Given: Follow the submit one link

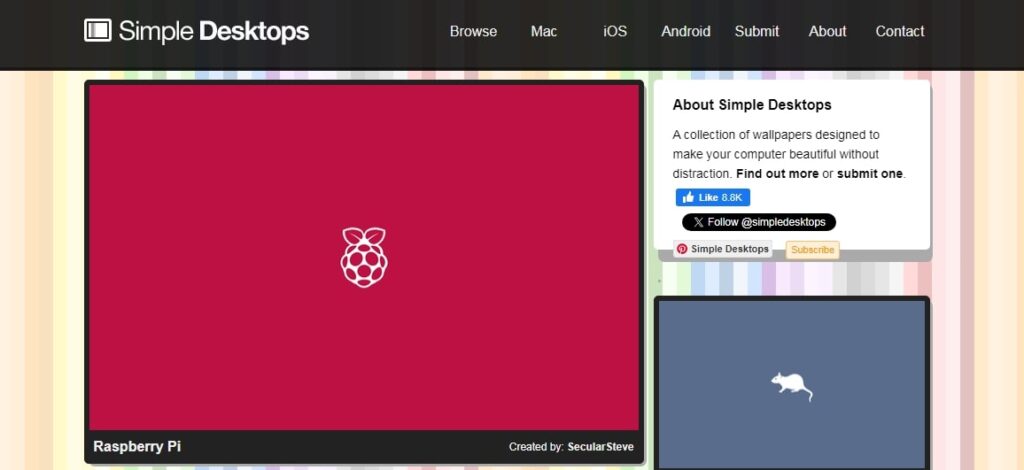Looking at the screenshot, I should pyautogui.click(x=870, y=174).
